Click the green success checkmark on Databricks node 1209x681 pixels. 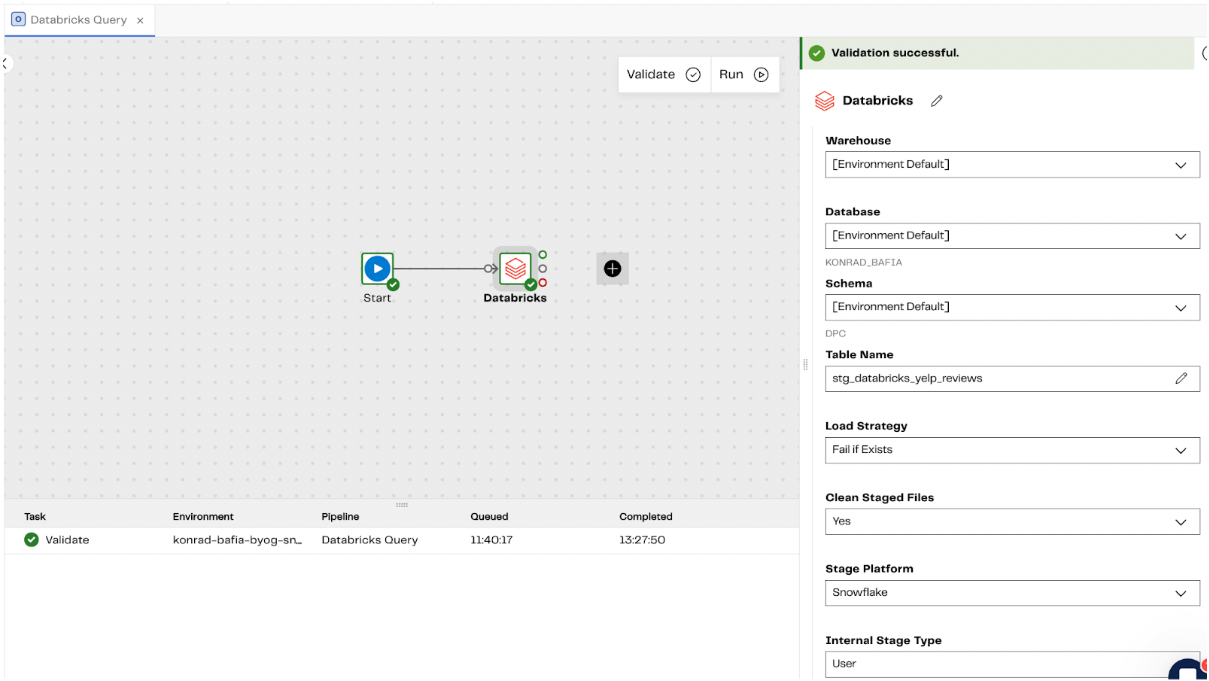[530, 284]
